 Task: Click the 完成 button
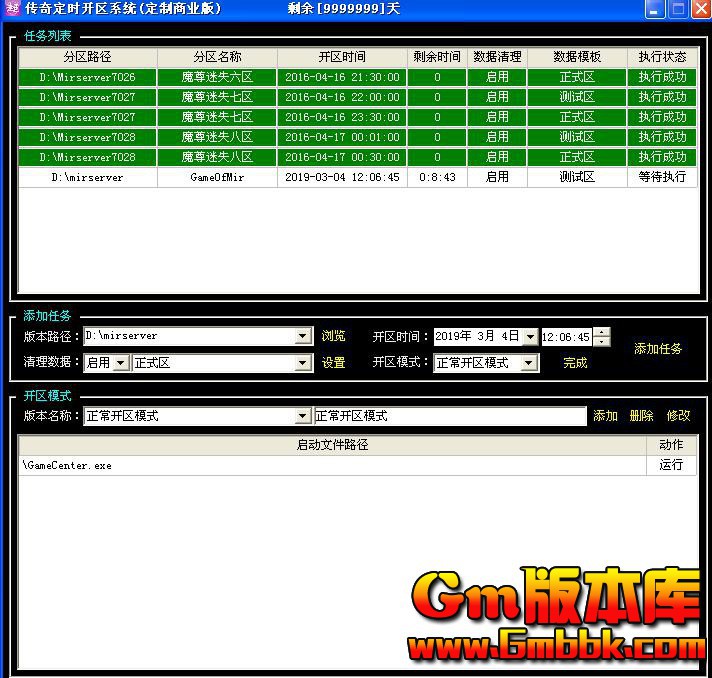click(575, 363)
